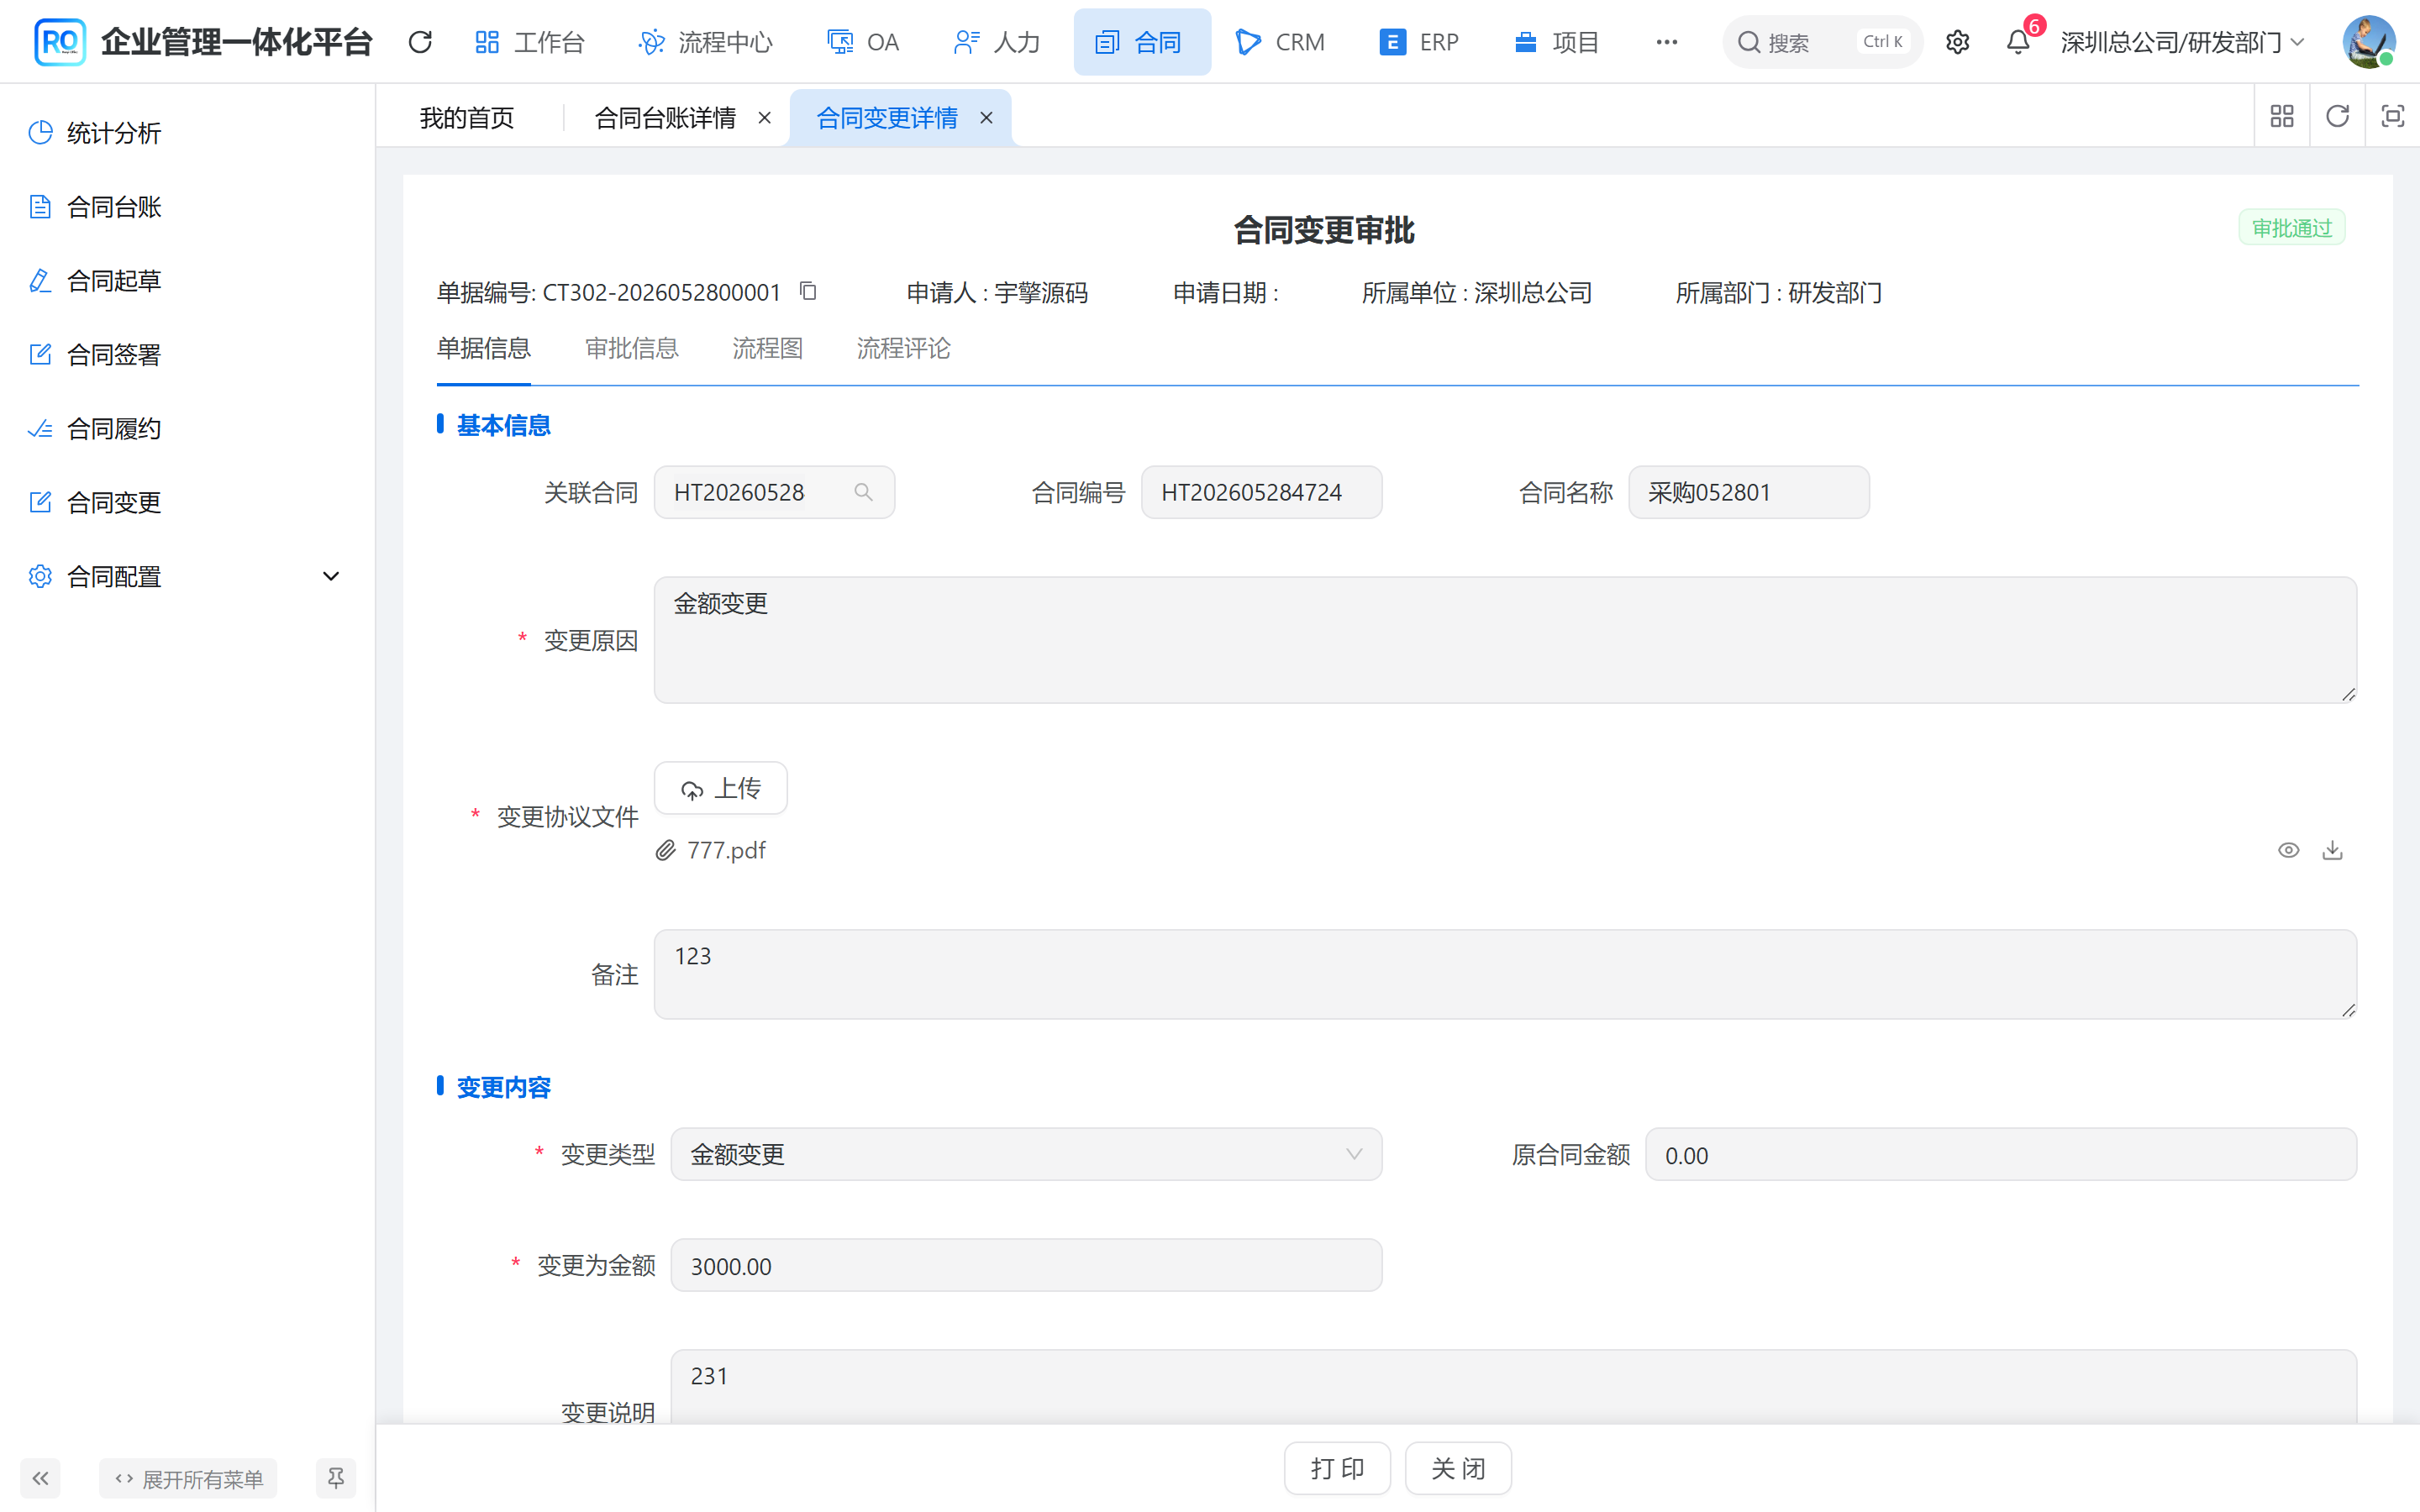Switch to 合同台账详情 page tab

pyautogui.click(x=665, y=118)
